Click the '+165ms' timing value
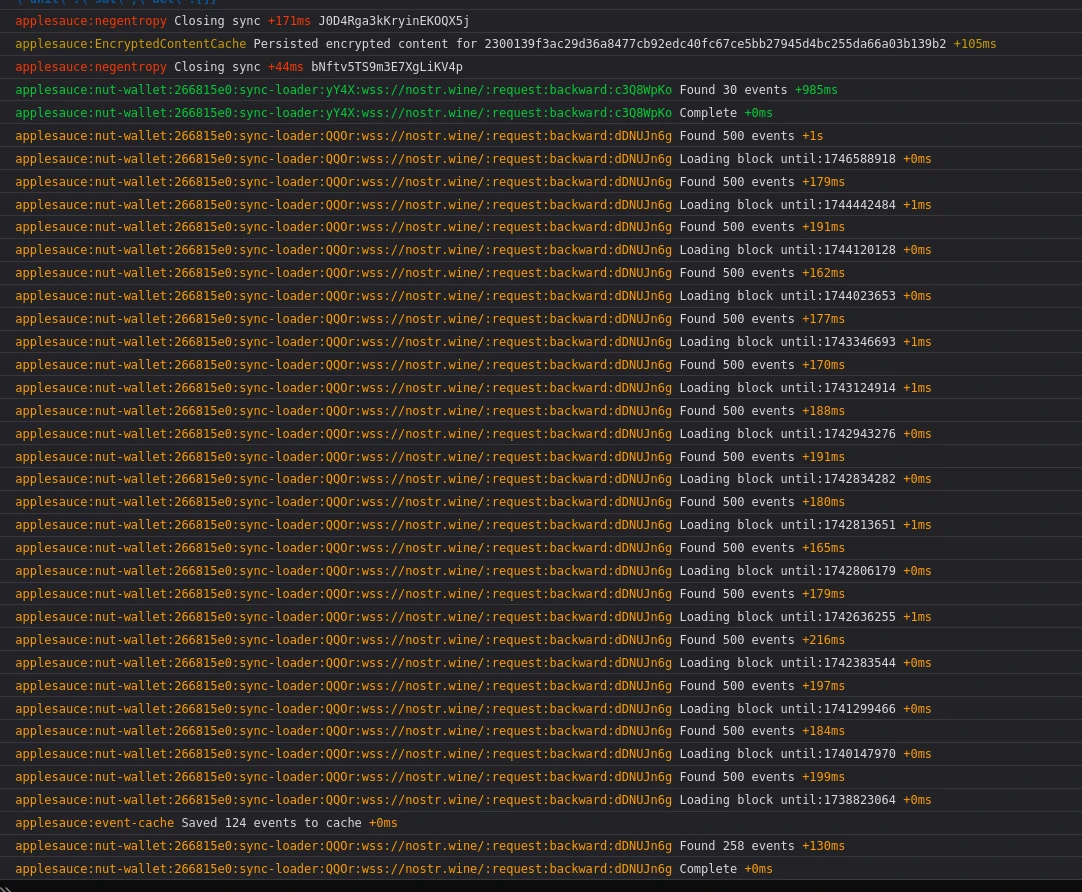 (823, 548)
